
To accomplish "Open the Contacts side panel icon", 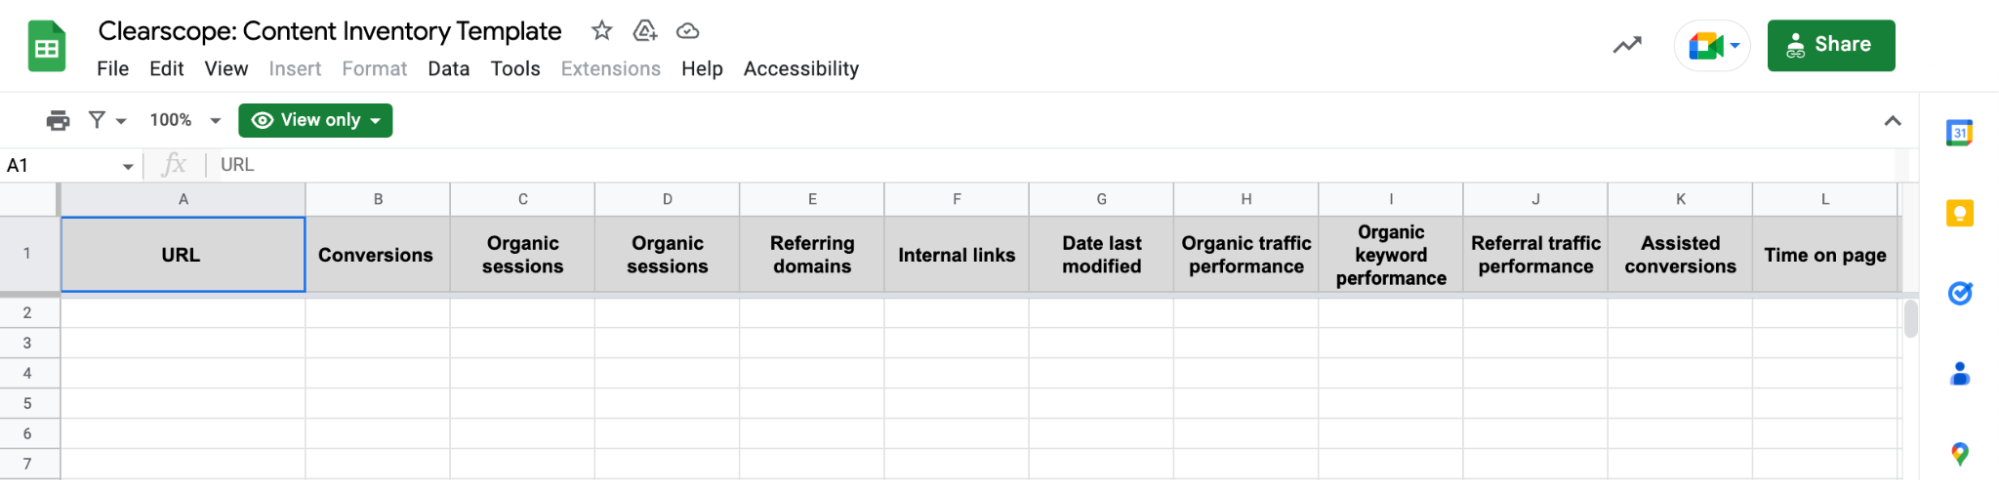I will pos(1959,373).
